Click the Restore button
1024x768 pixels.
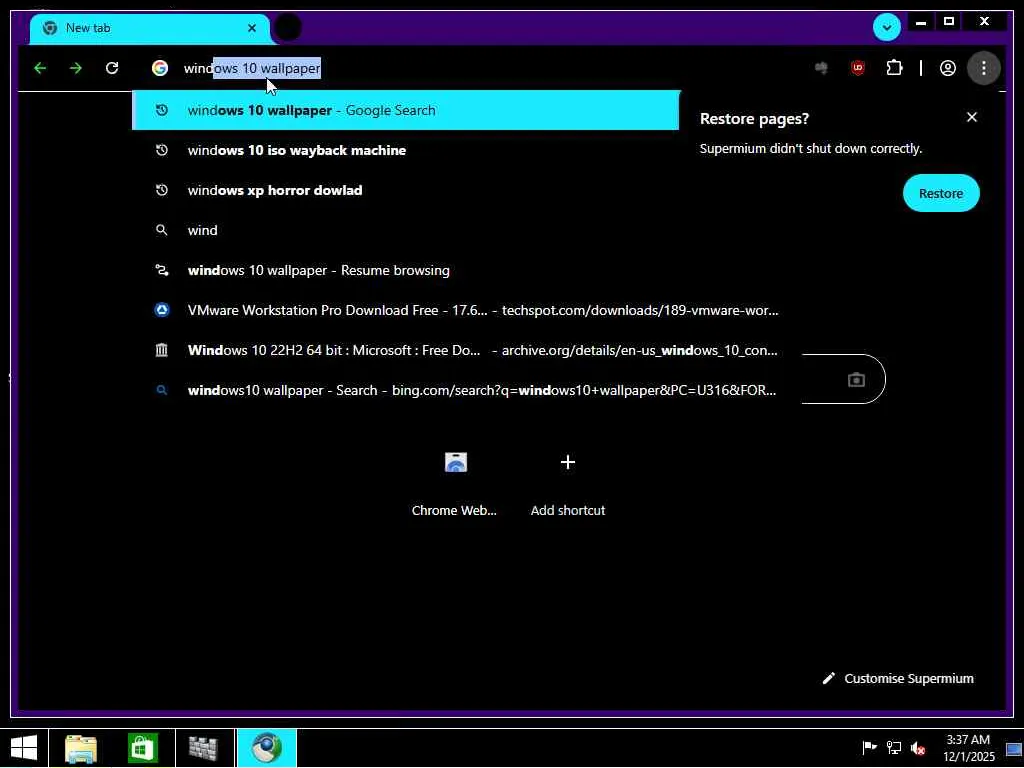coord(940,193)
